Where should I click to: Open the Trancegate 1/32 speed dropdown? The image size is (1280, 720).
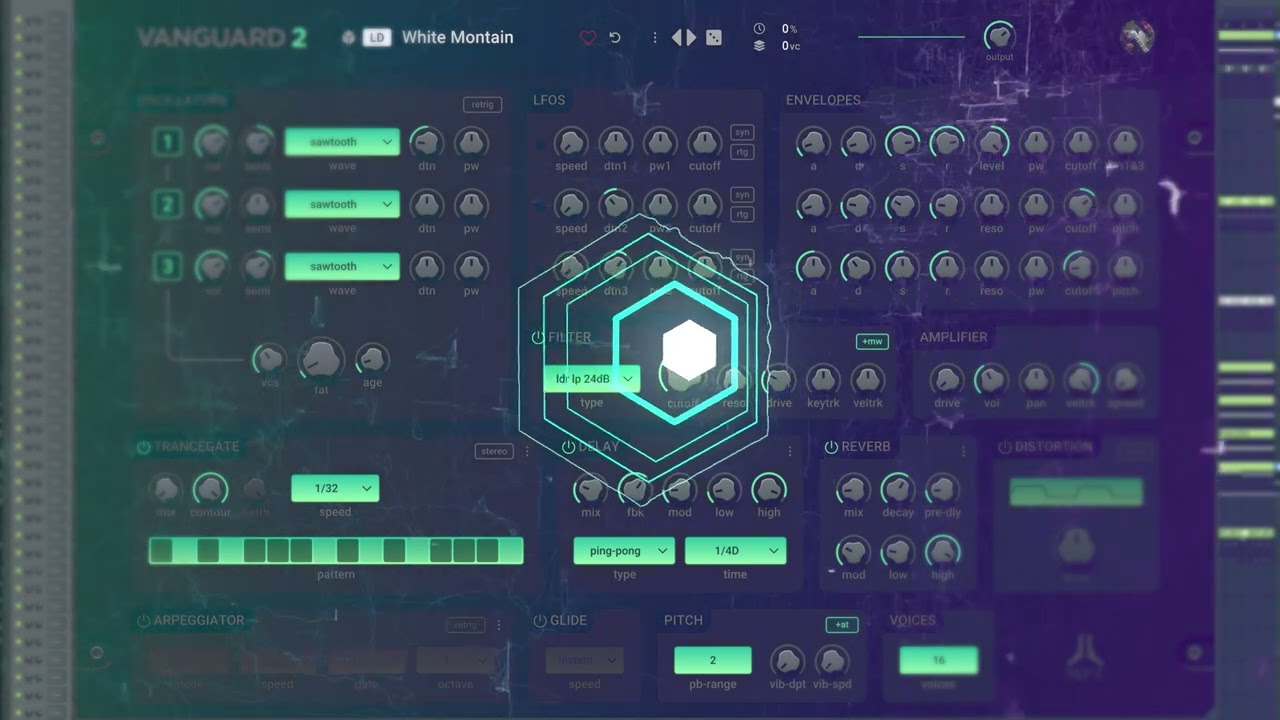[x=335, y=489]
